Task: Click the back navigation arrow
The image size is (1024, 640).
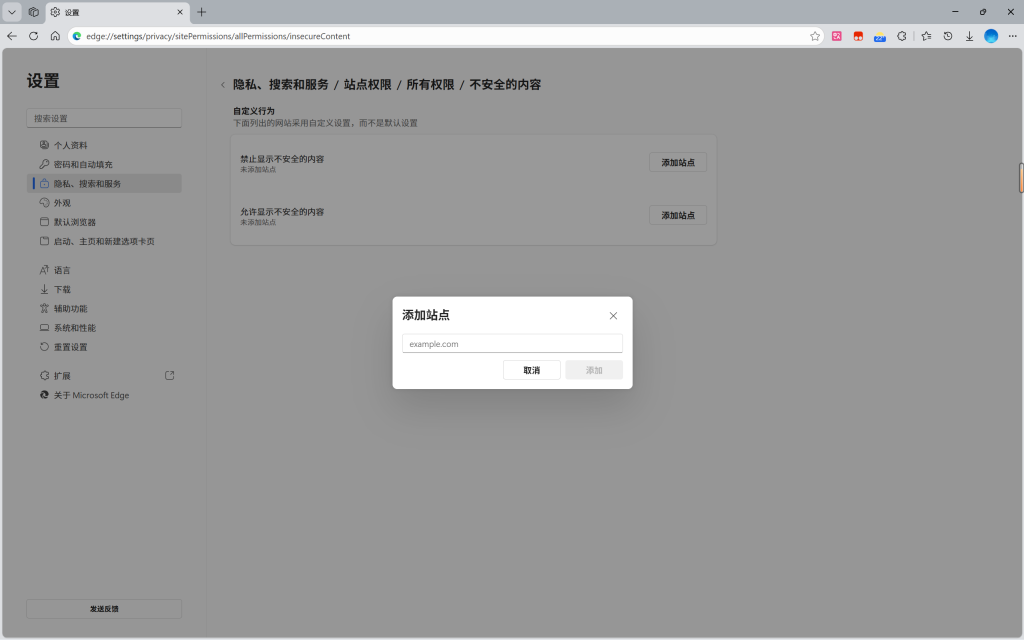Action: coord(12,36)
